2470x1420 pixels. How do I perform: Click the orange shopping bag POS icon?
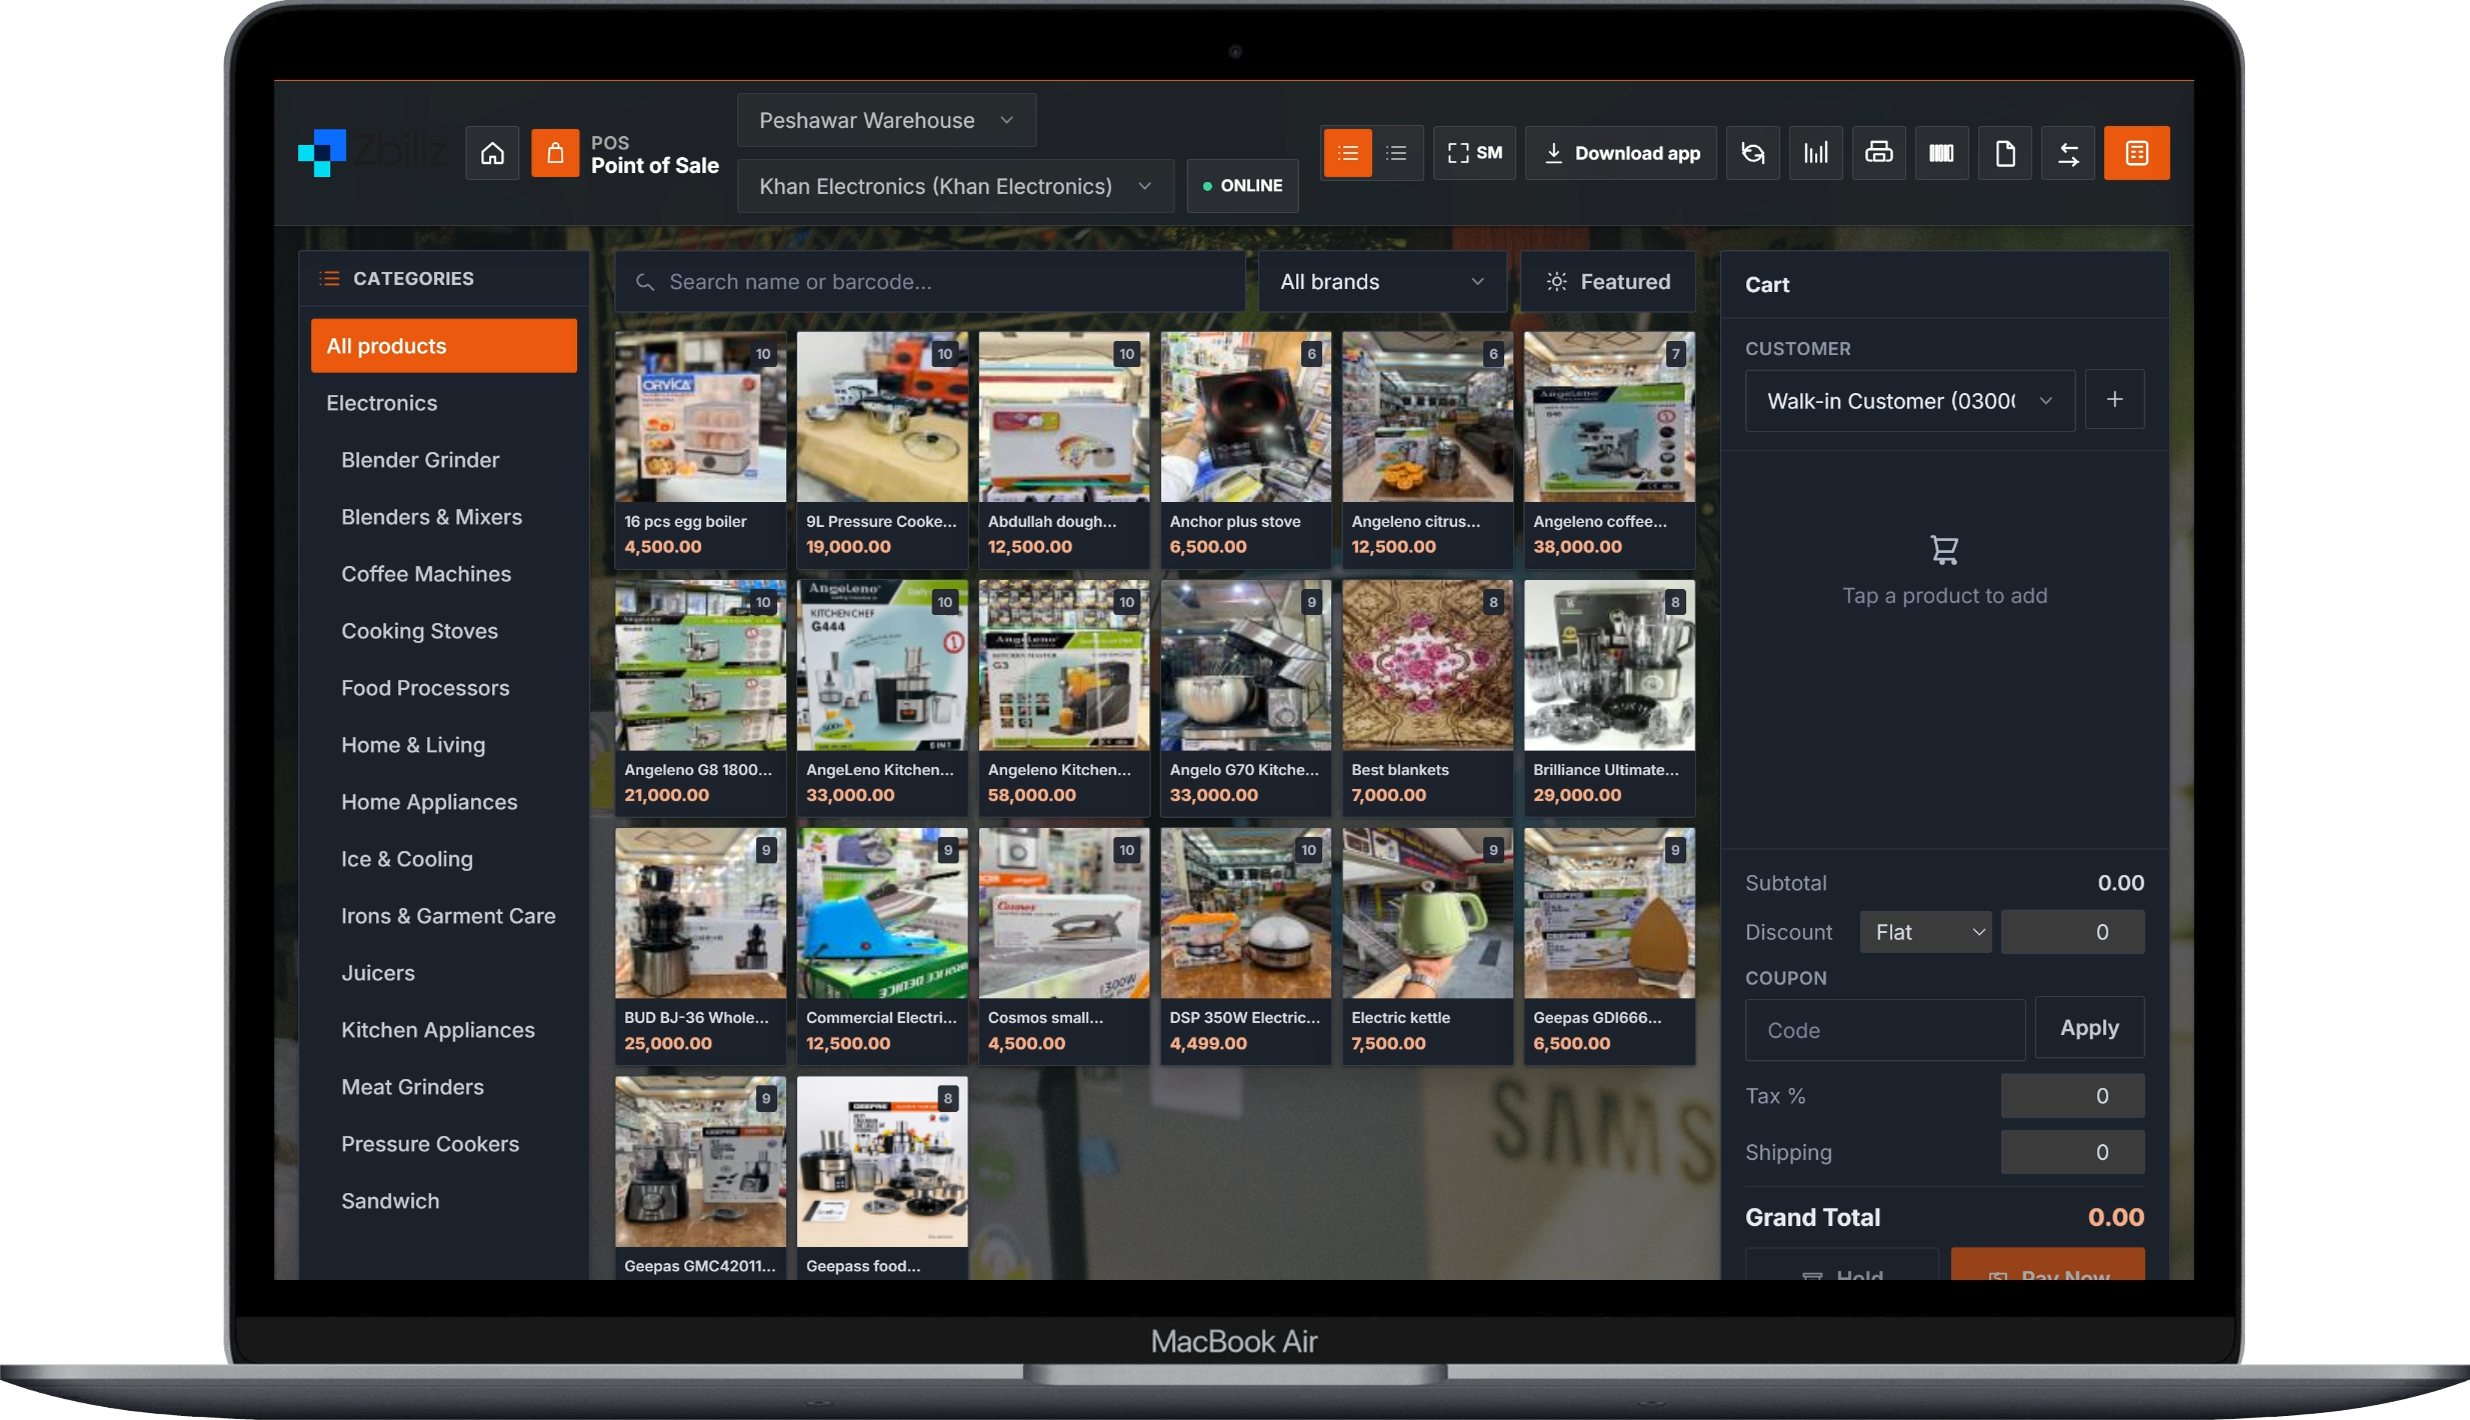pos(555,153)
